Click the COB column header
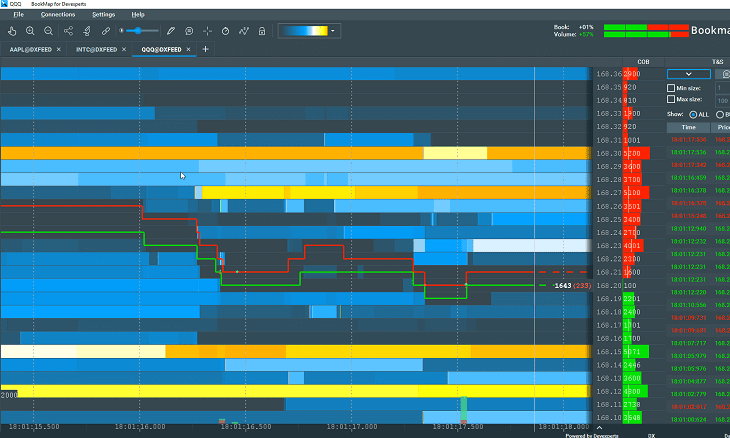Viewport: 730px width, 438px height. click(643, 62)
